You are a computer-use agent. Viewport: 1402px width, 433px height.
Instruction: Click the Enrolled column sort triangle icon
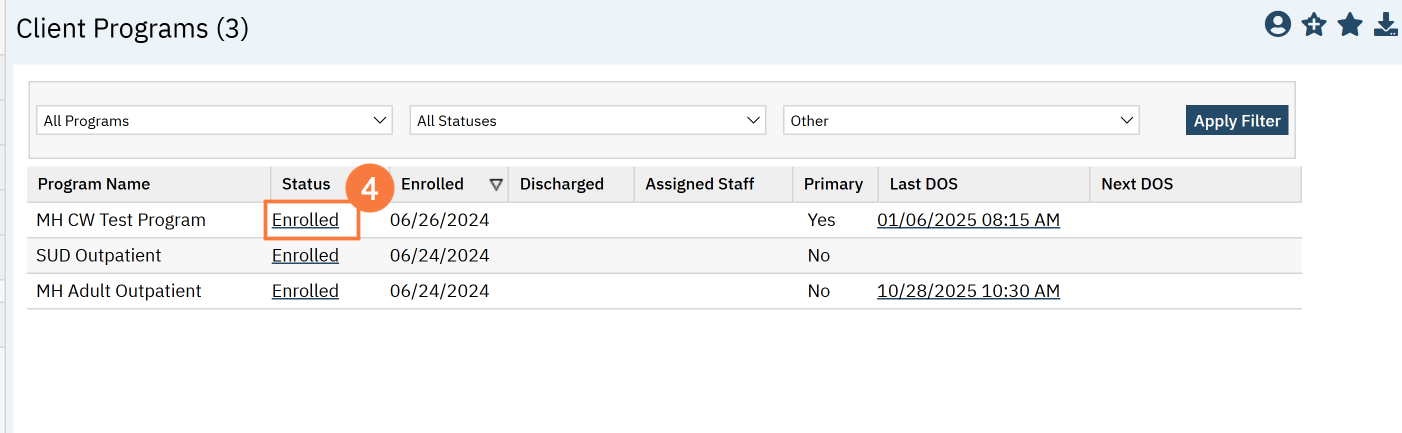[496, 184]
